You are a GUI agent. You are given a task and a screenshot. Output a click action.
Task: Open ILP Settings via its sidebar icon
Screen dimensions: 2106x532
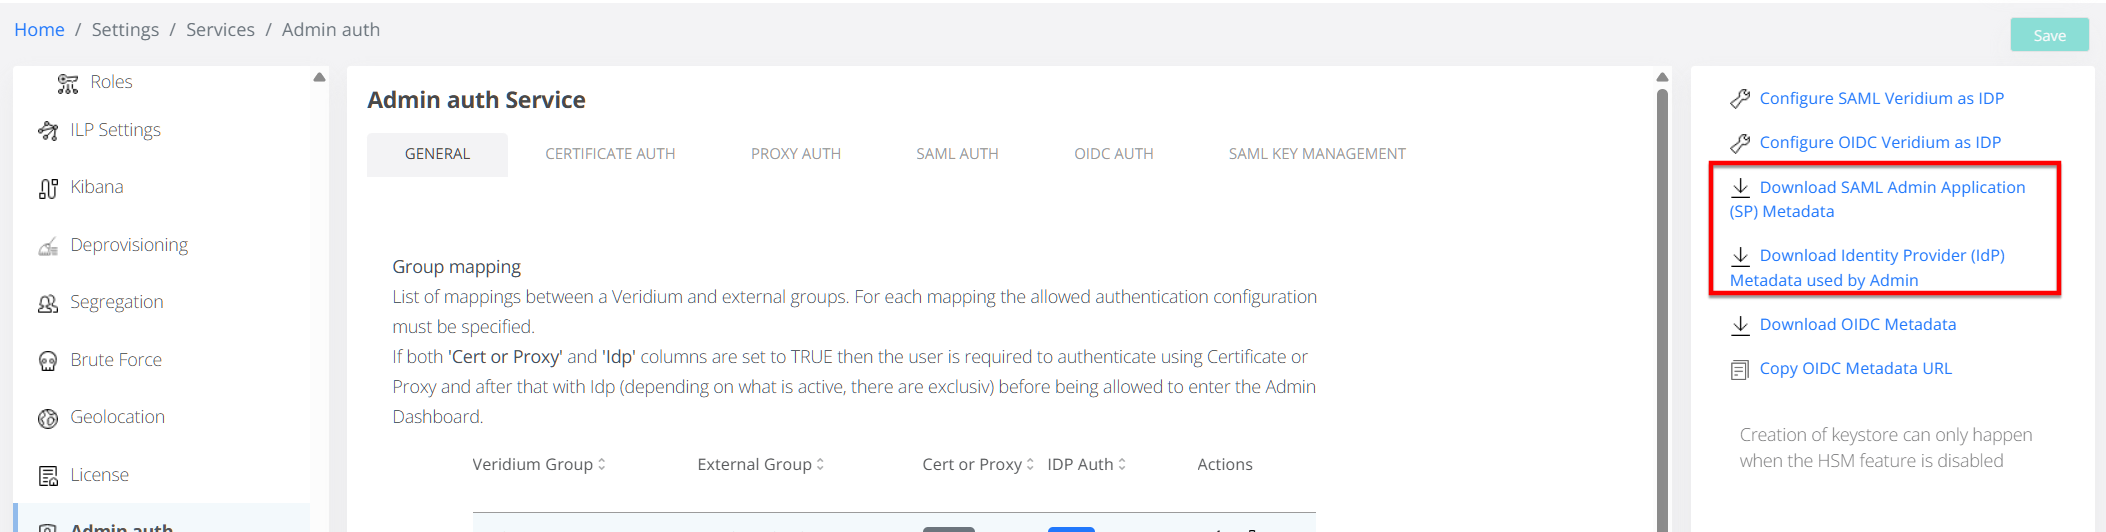(48, 131)
